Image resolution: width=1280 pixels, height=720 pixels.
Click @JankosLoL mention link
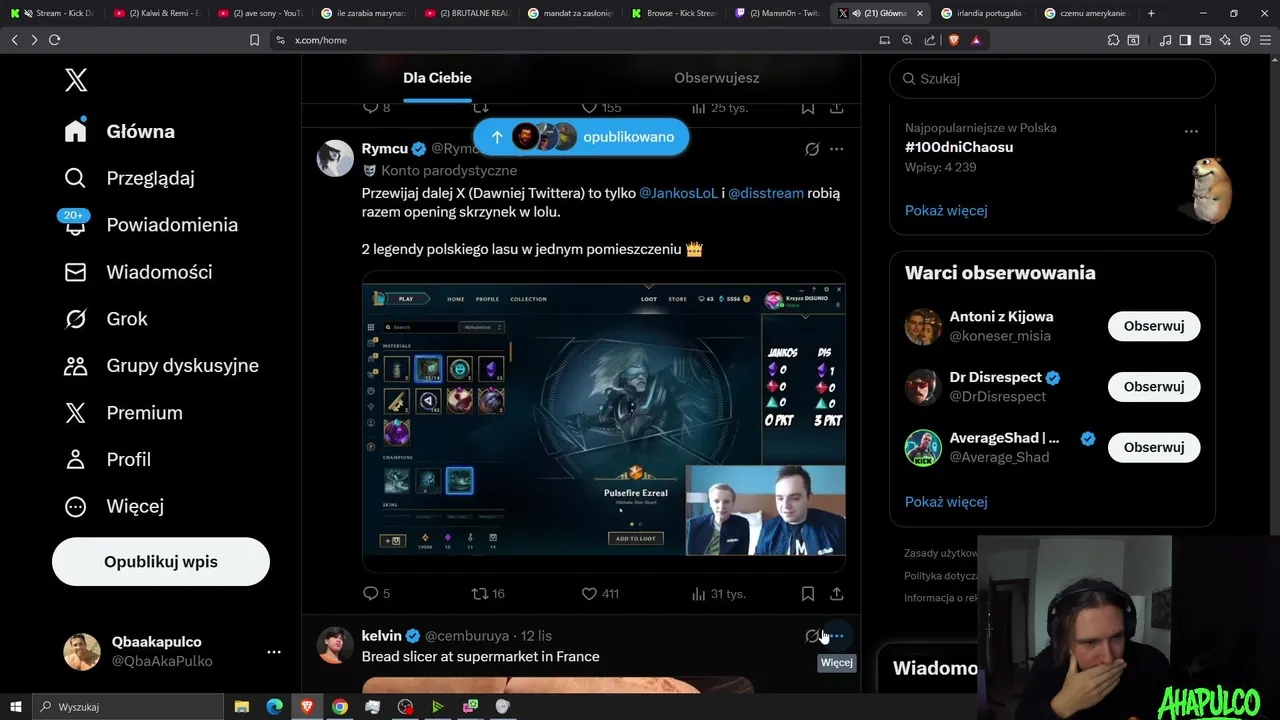tap(678, 193)
